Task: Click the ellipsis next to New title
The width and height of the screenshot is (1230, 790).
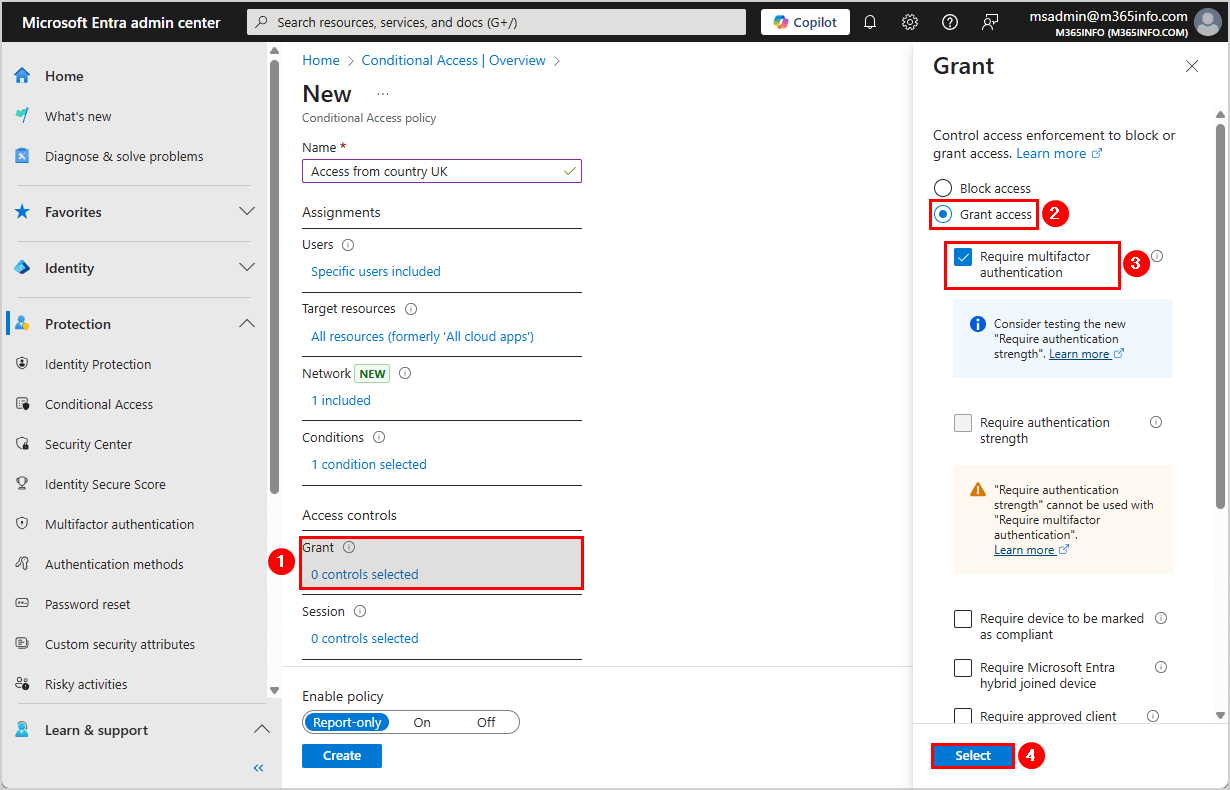Action: 382,94
